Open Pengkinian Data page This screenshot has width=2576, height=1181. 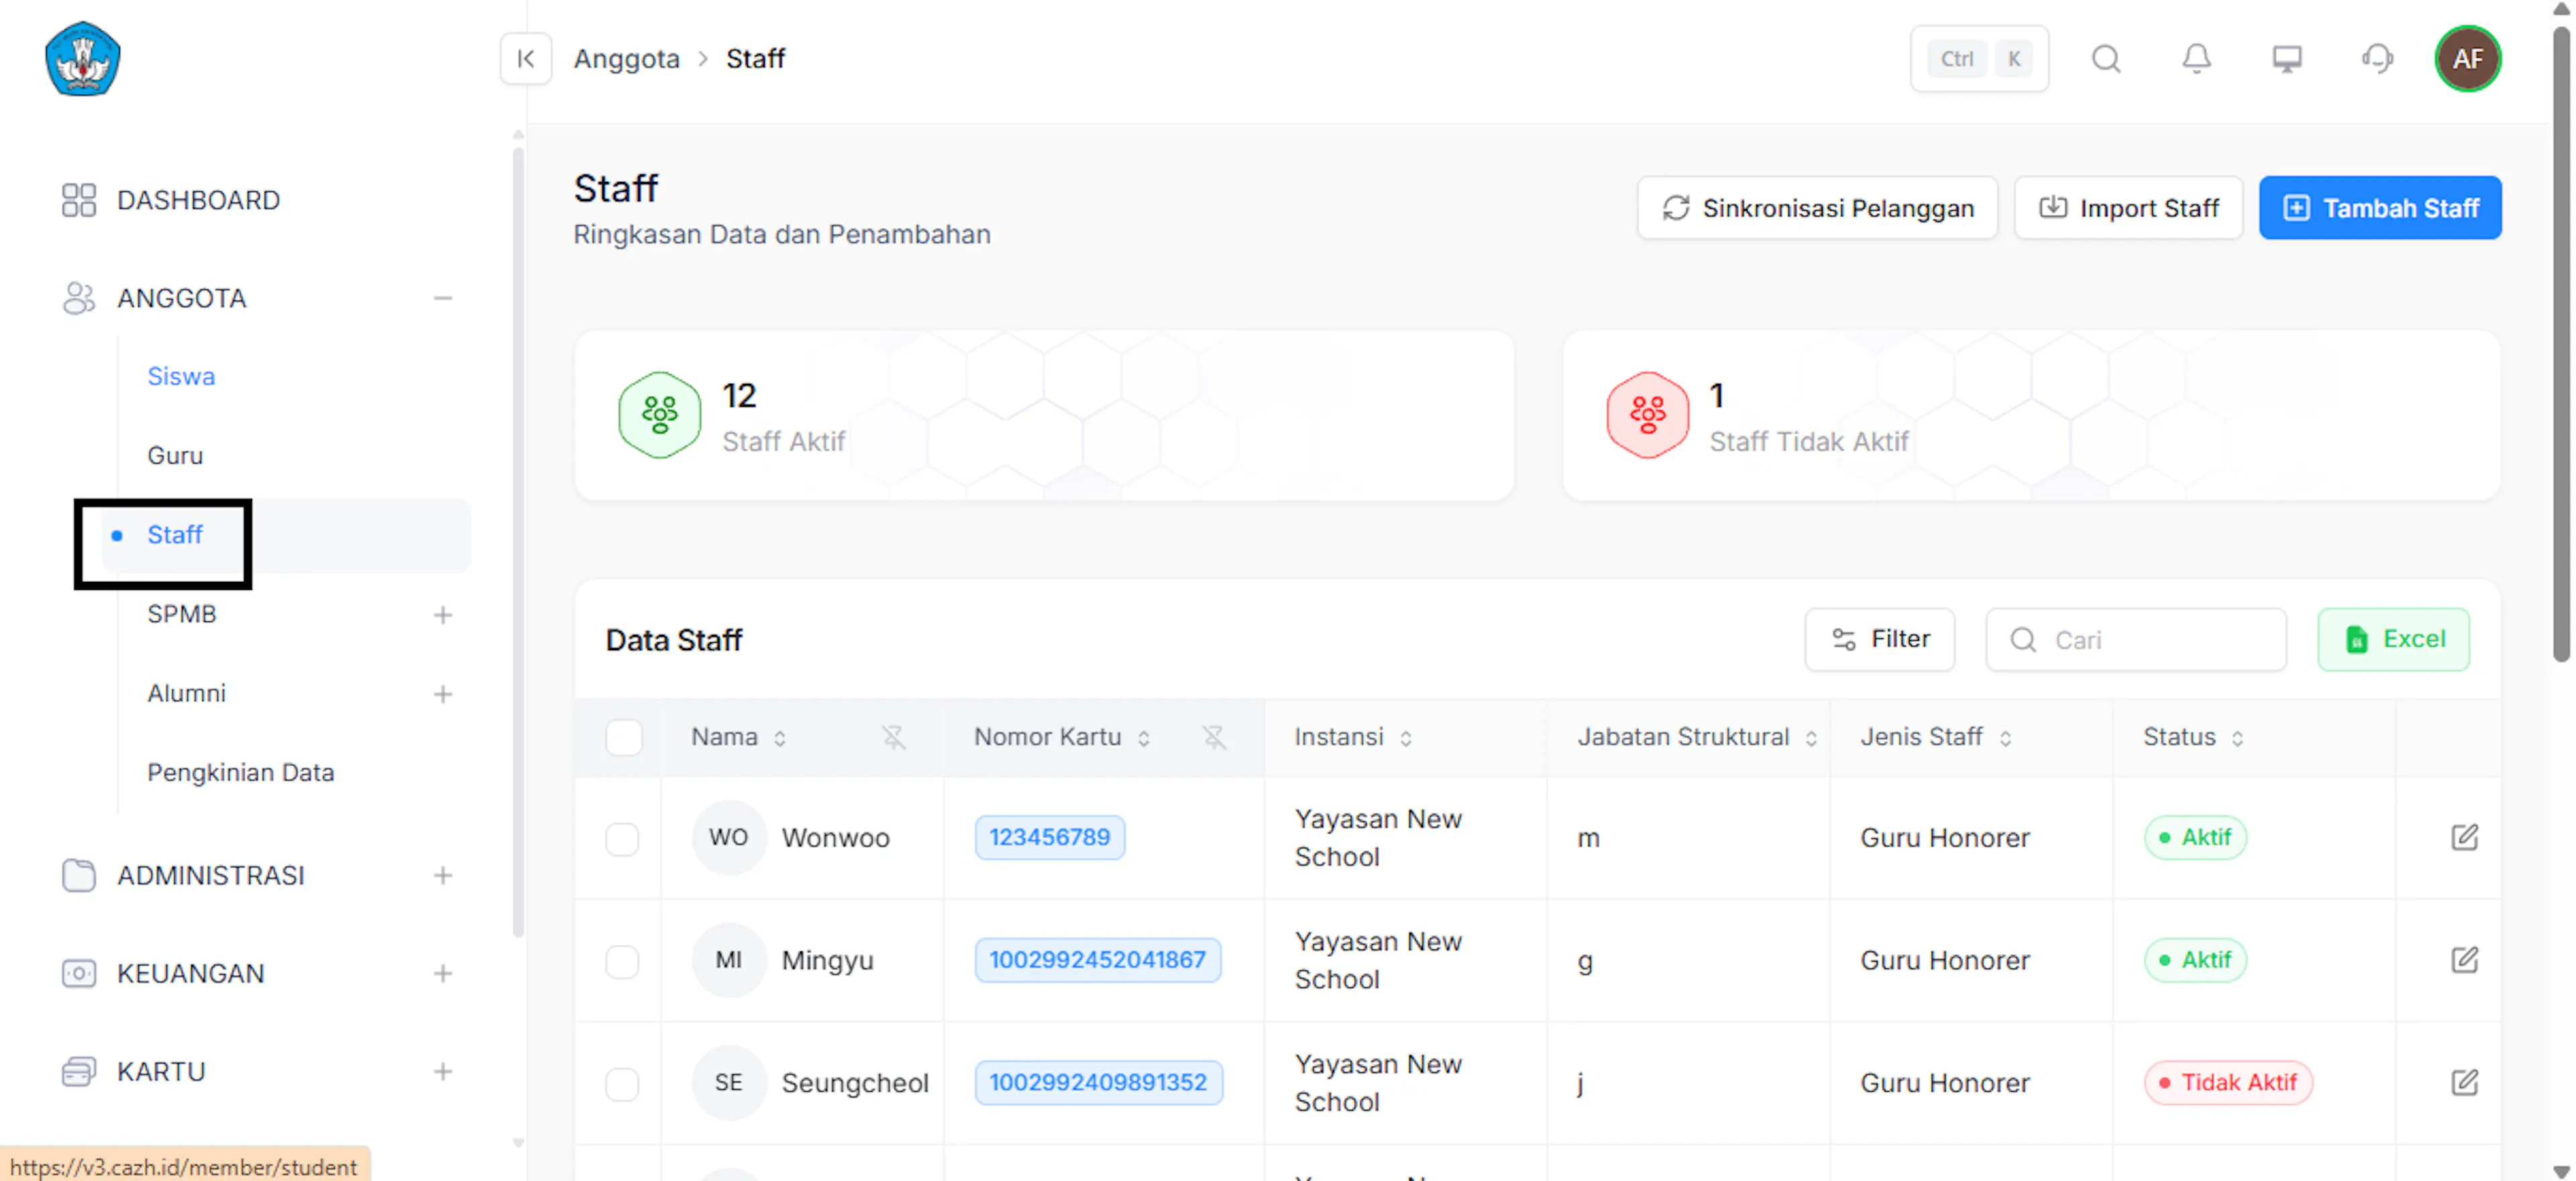[x=240, y=772]
